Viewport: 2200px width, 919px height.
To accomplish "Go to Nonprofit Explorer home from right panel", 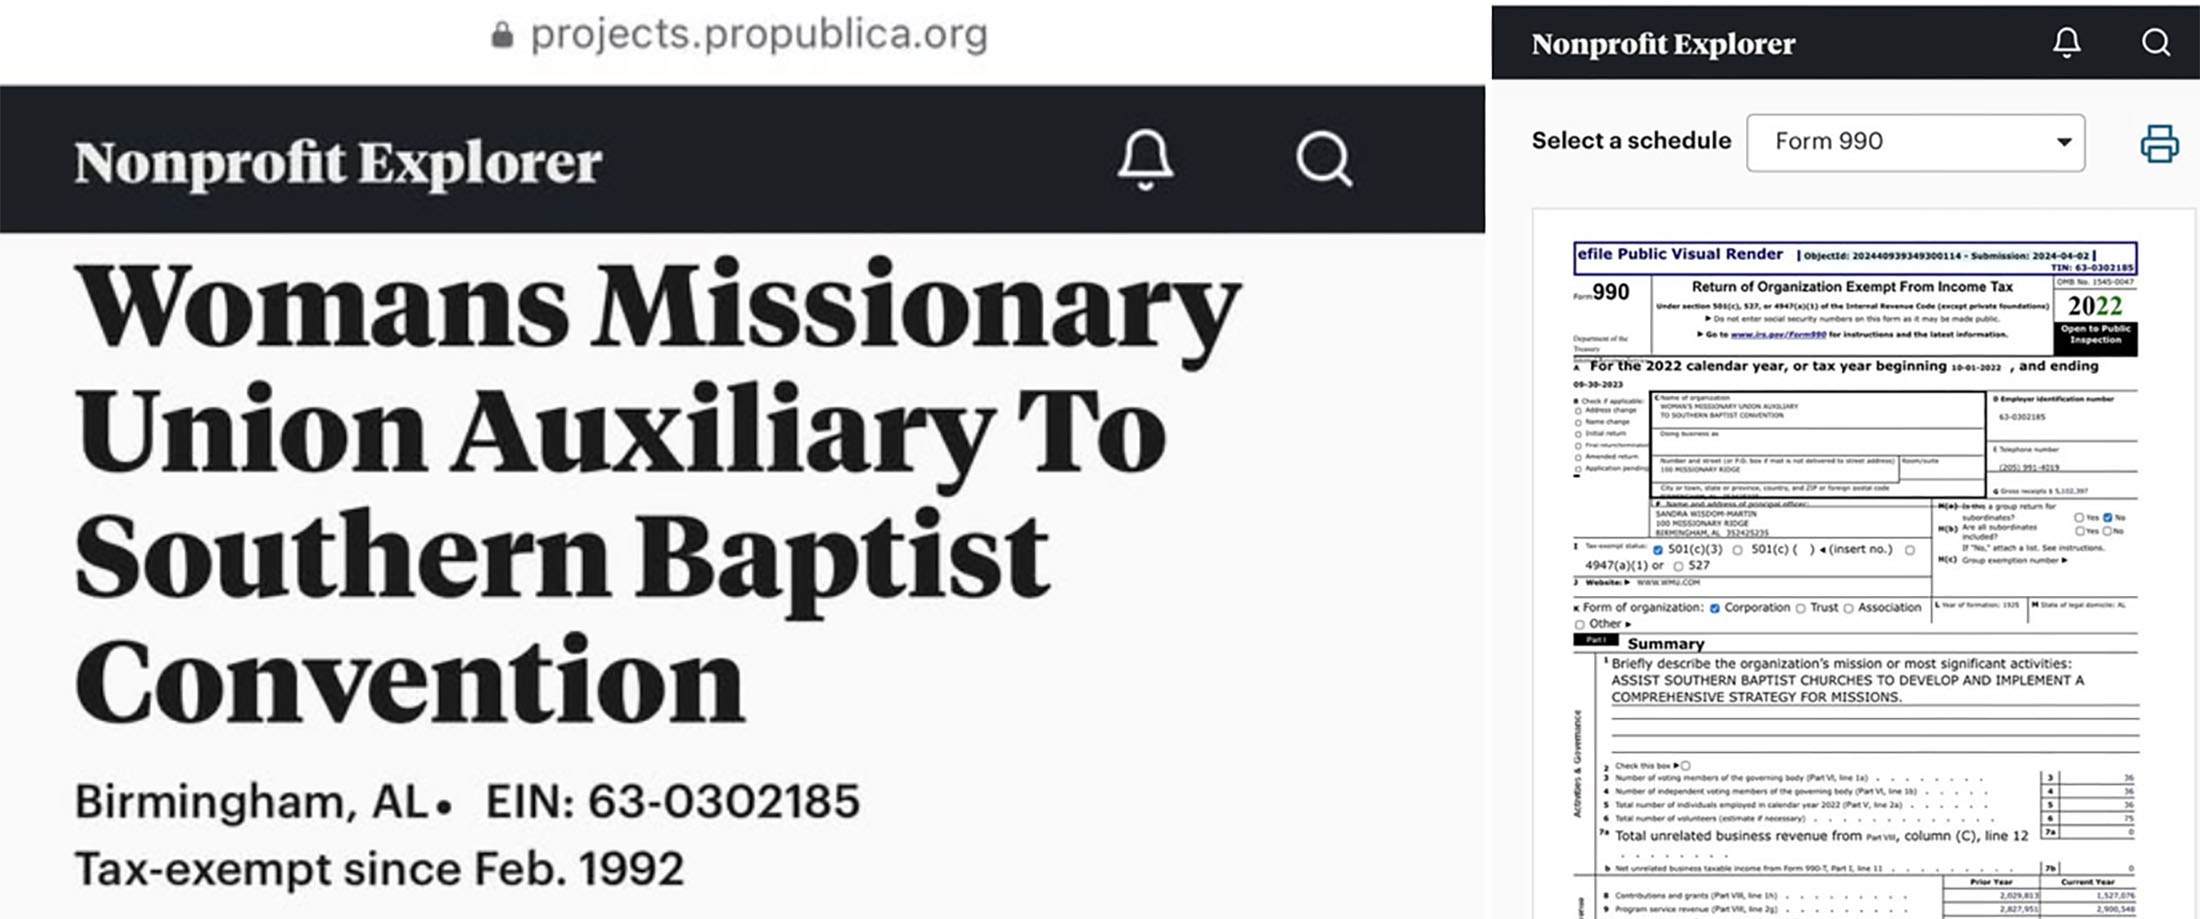I will [x=1663, y=44].
